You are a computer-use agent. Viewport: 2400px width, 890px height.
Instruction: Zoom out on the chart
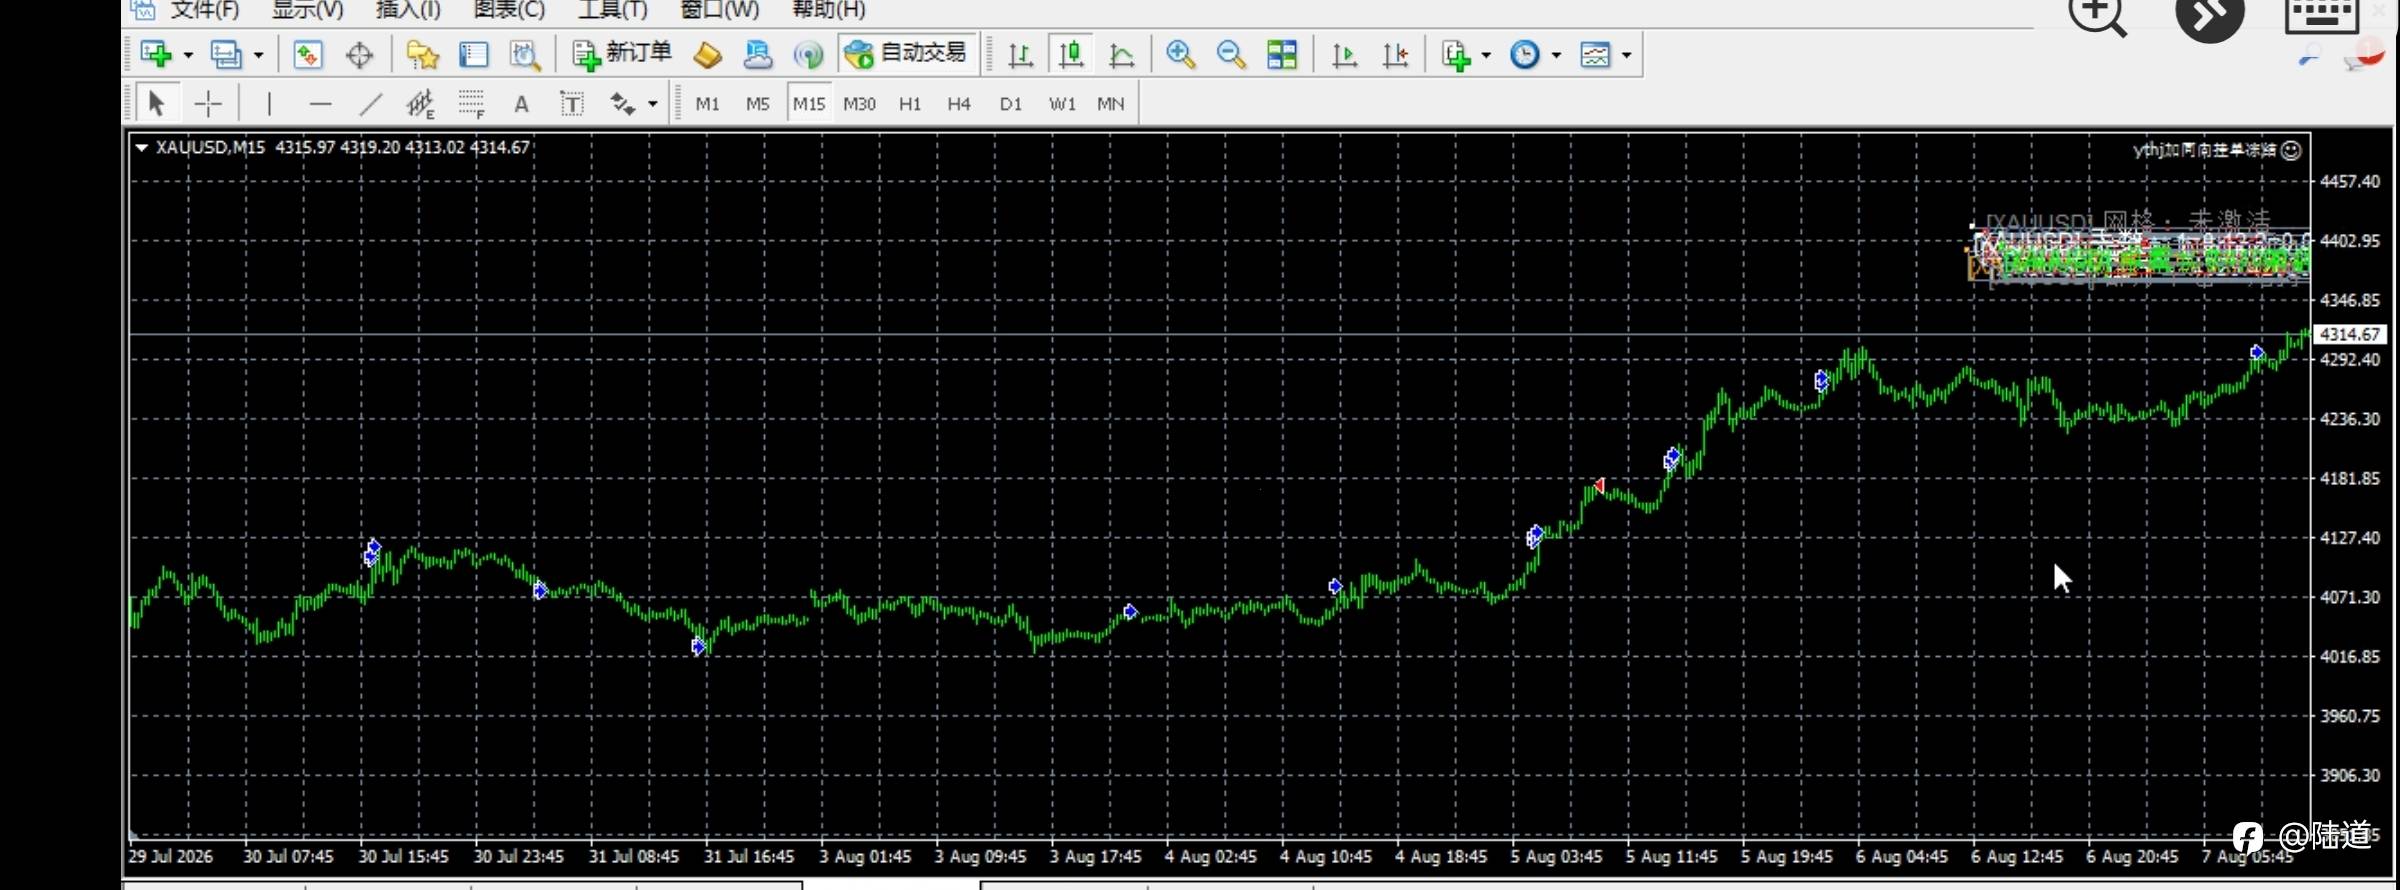click(x=1231, y=54)
